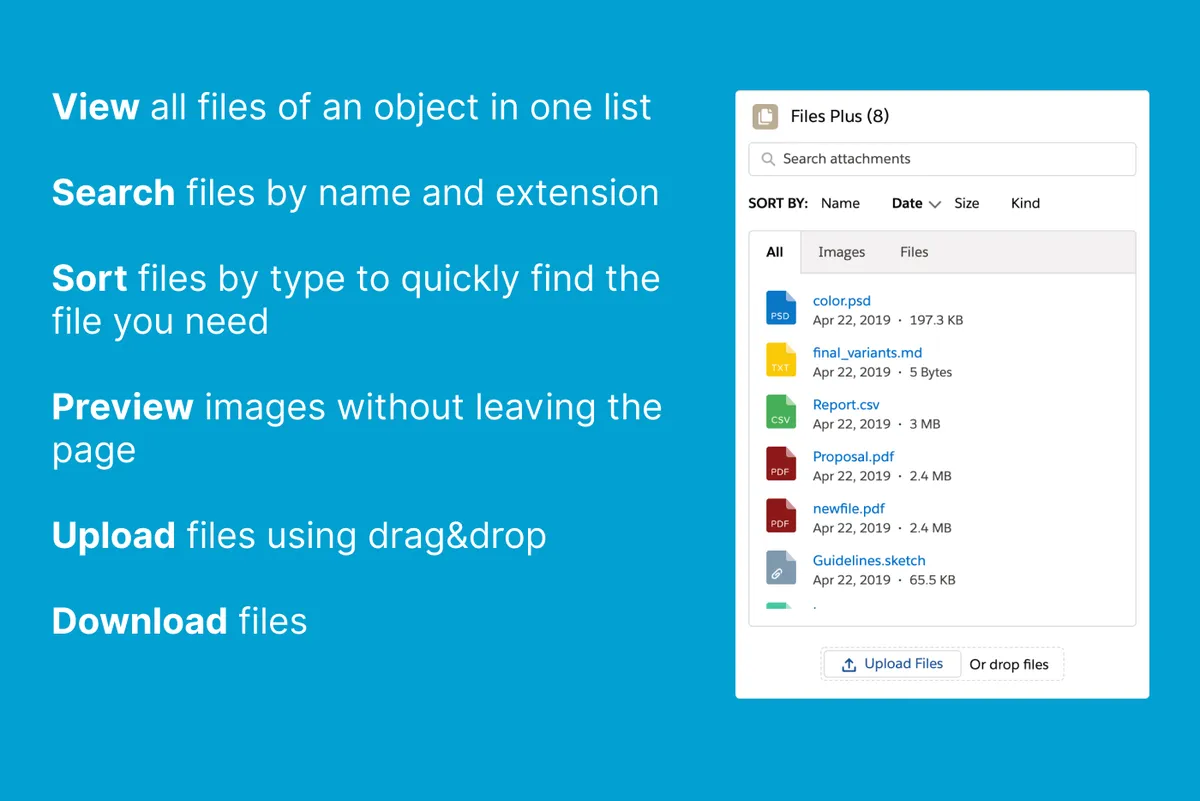Click the upload arrow icon
The image size is (1200, 801).
(848, 664)
